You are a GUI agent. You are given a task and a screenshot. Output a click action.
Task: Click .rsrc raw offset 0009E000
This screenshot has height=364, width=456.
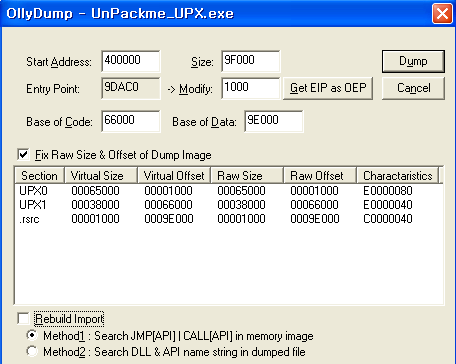315,219
